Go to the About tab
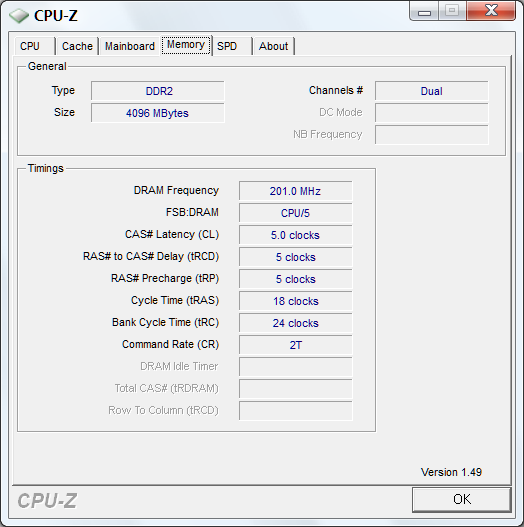This screenshot has width=524, height=527. [x=274, y=46]
